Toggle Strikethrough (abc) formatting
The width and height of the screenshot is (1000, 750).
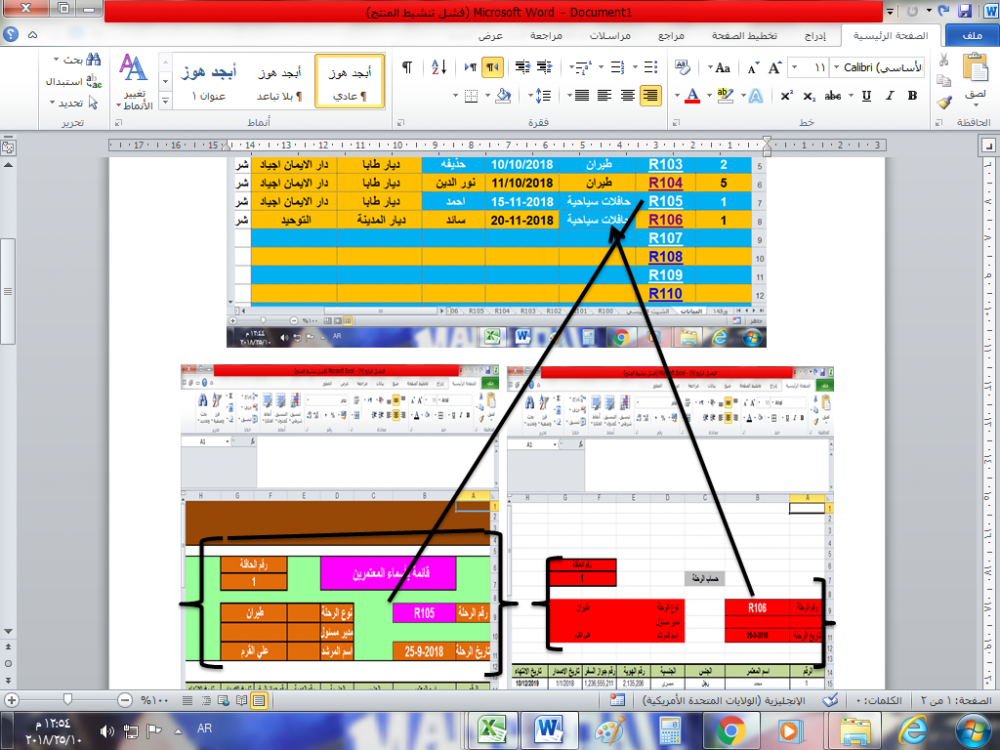coord(832,96)
